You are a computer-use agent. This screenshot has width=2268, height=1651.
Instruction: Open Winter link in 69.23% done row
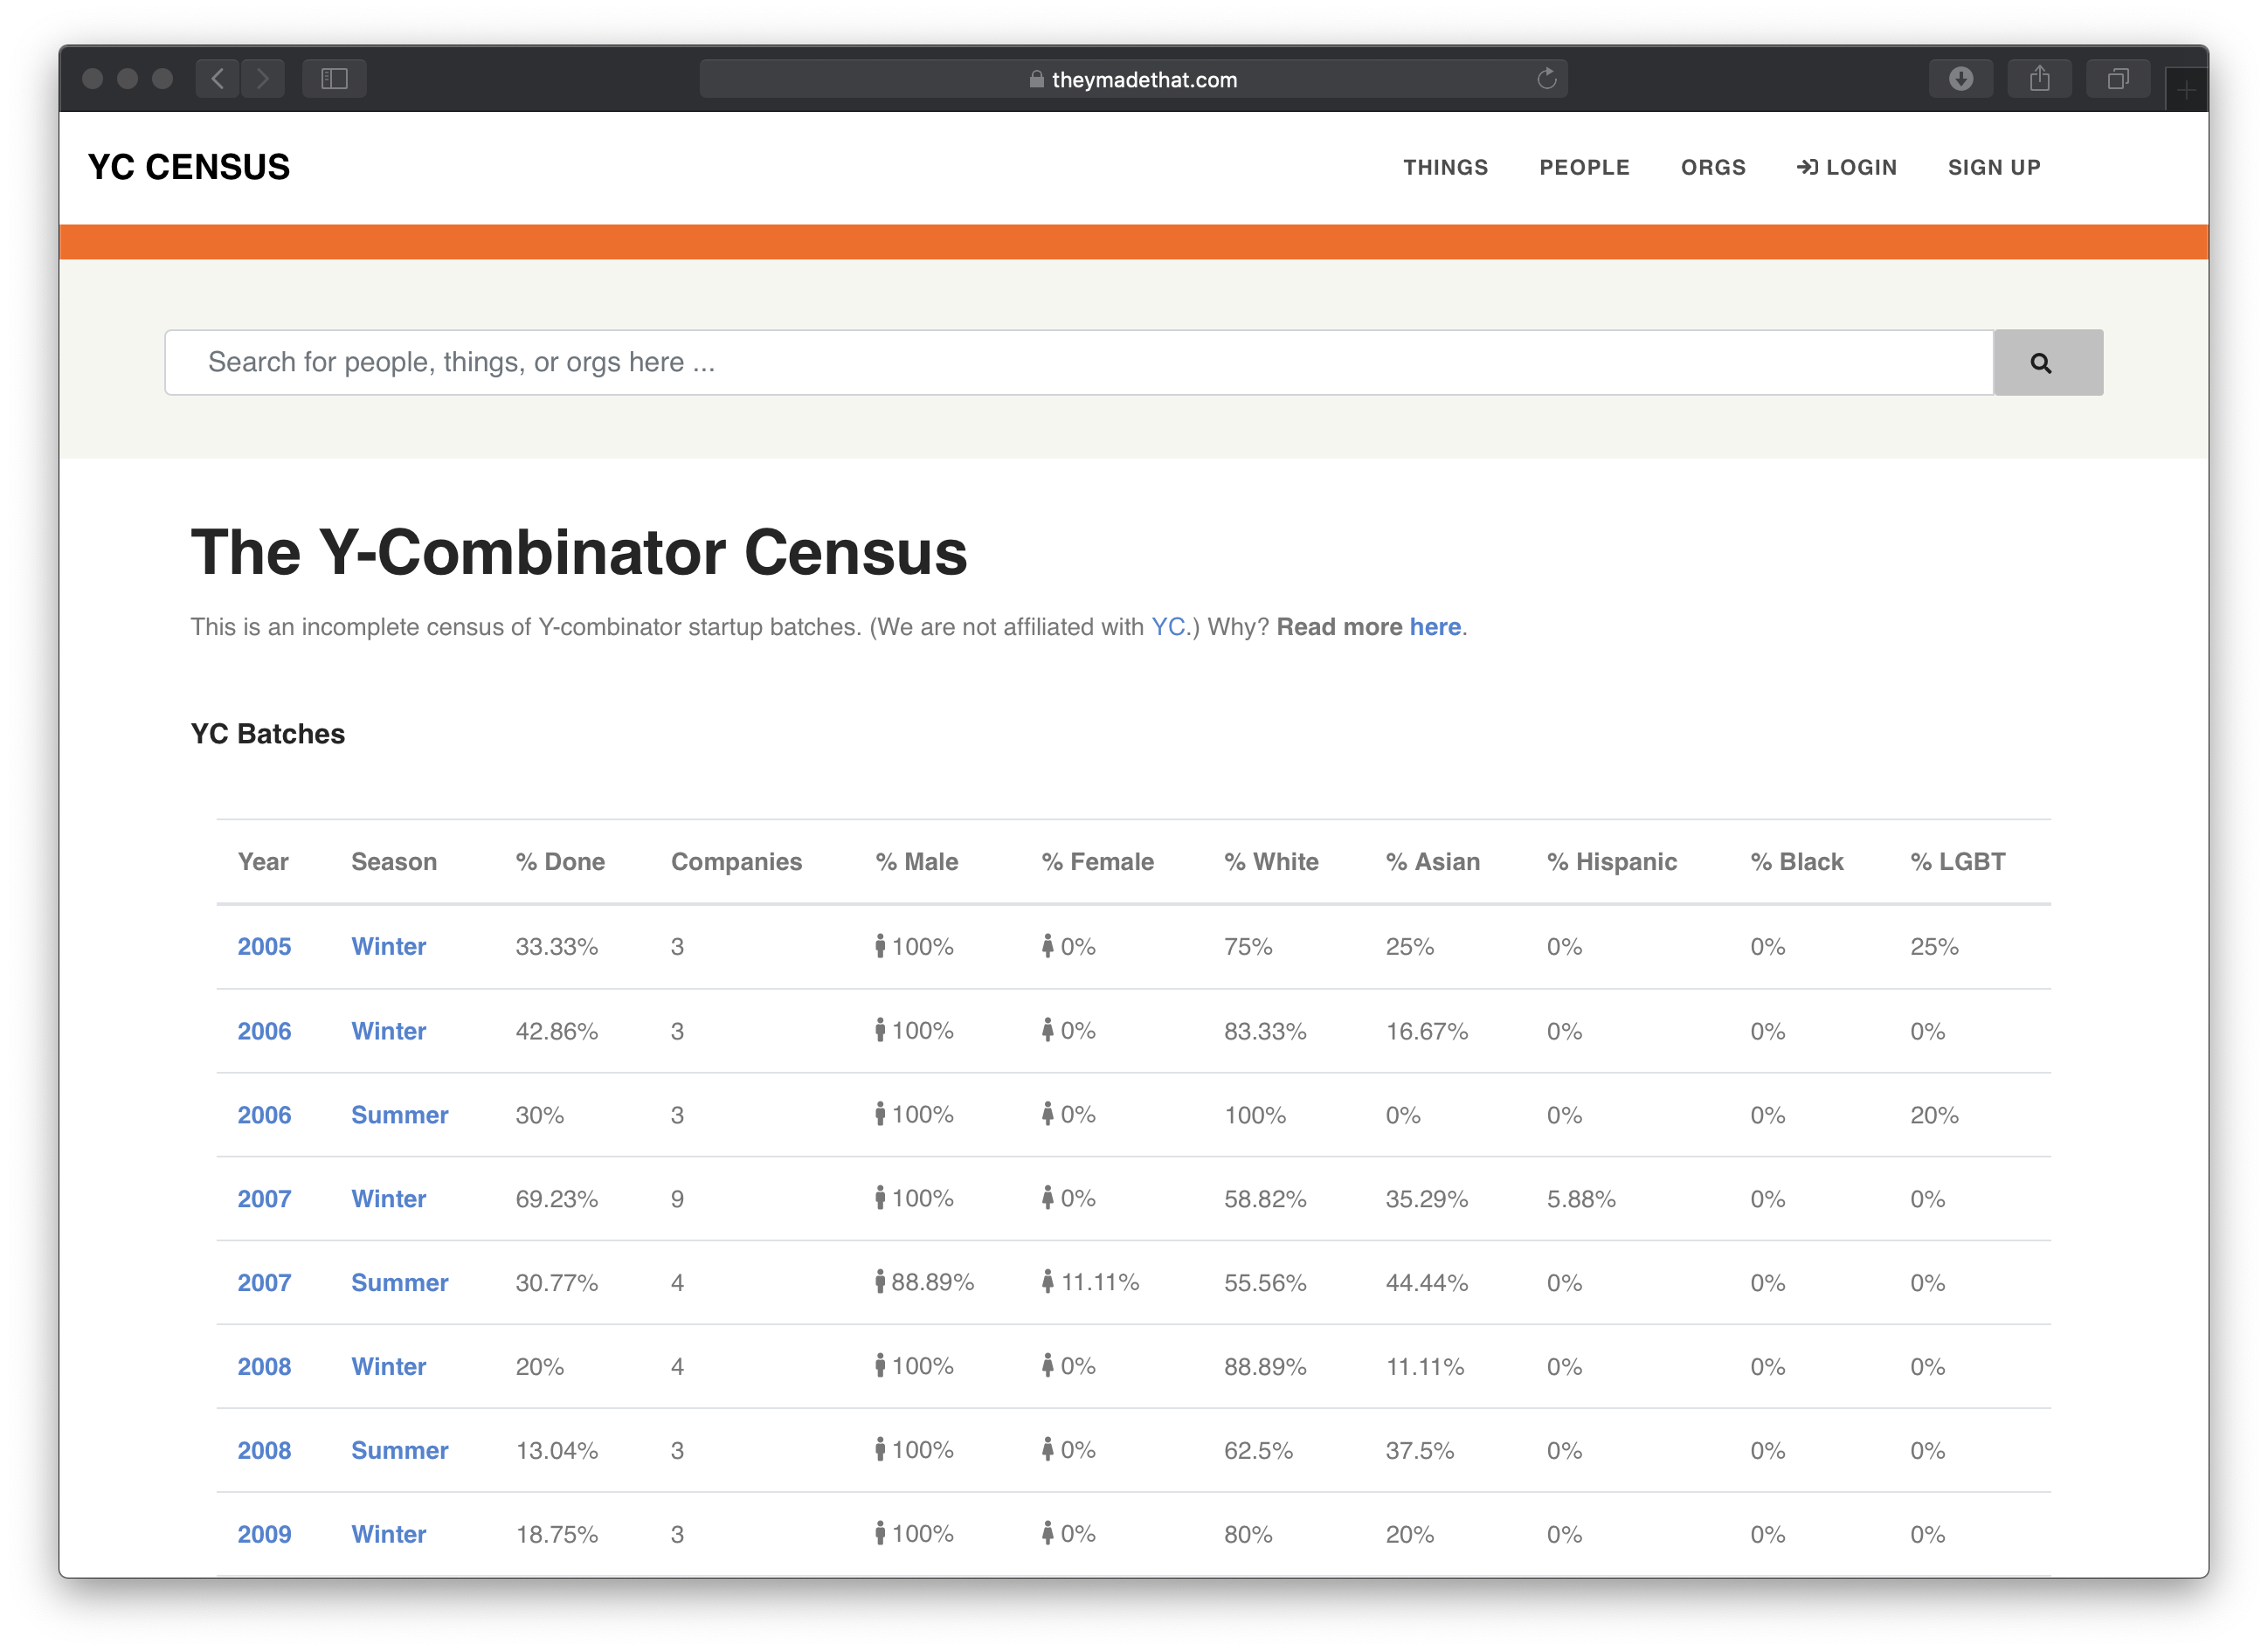tap(388, 1199)
